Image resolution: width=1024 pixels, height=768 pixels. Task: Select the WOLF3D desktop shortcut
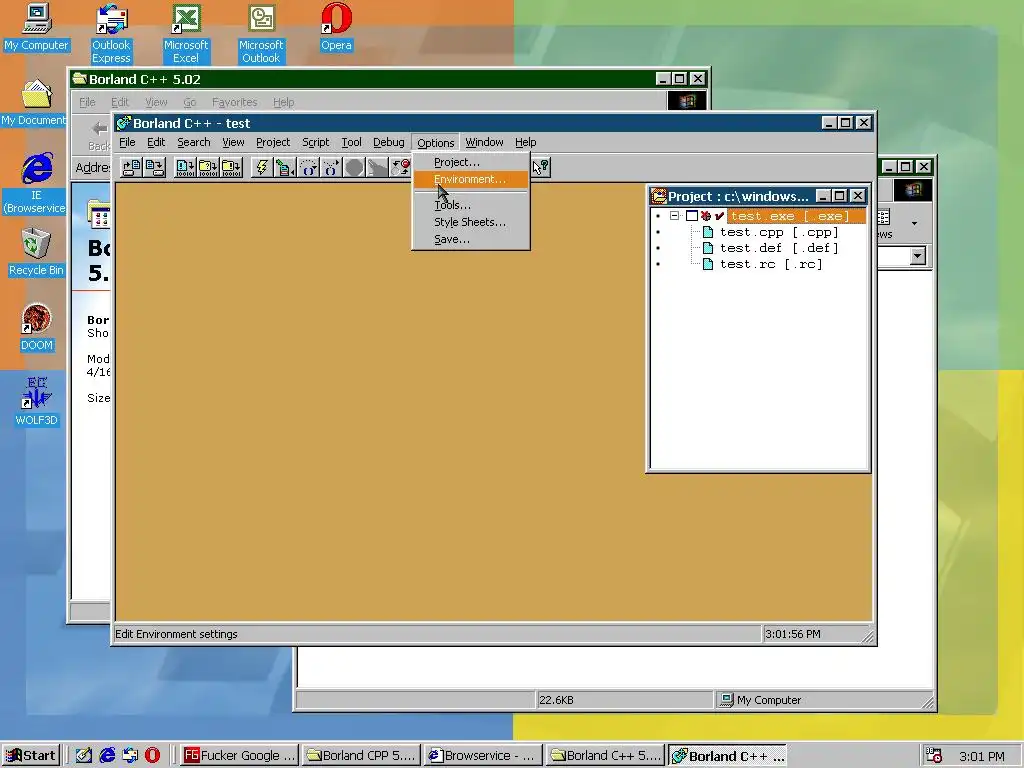pyautogui.click(x=36, y=402)
